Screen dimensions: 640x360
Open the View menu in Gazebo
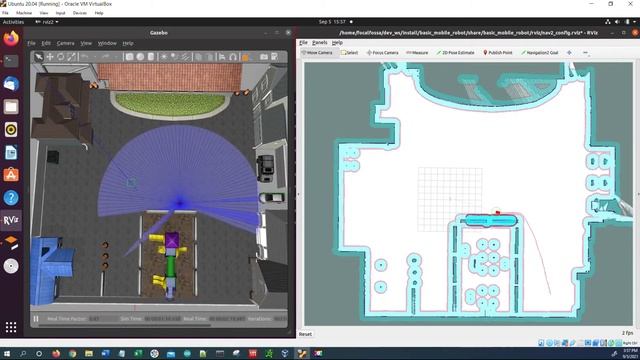(x=86, y=43)
